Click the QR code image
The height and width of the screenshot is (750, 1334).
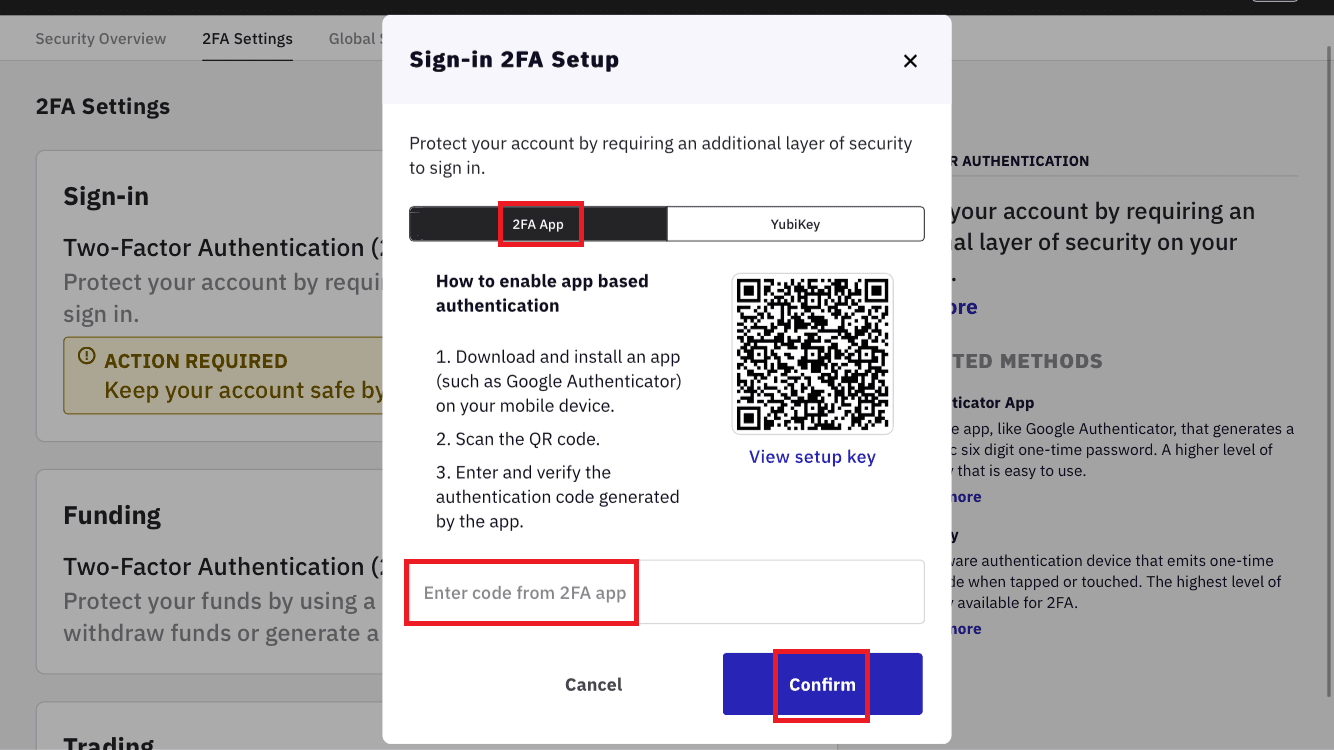pos(812,354)
